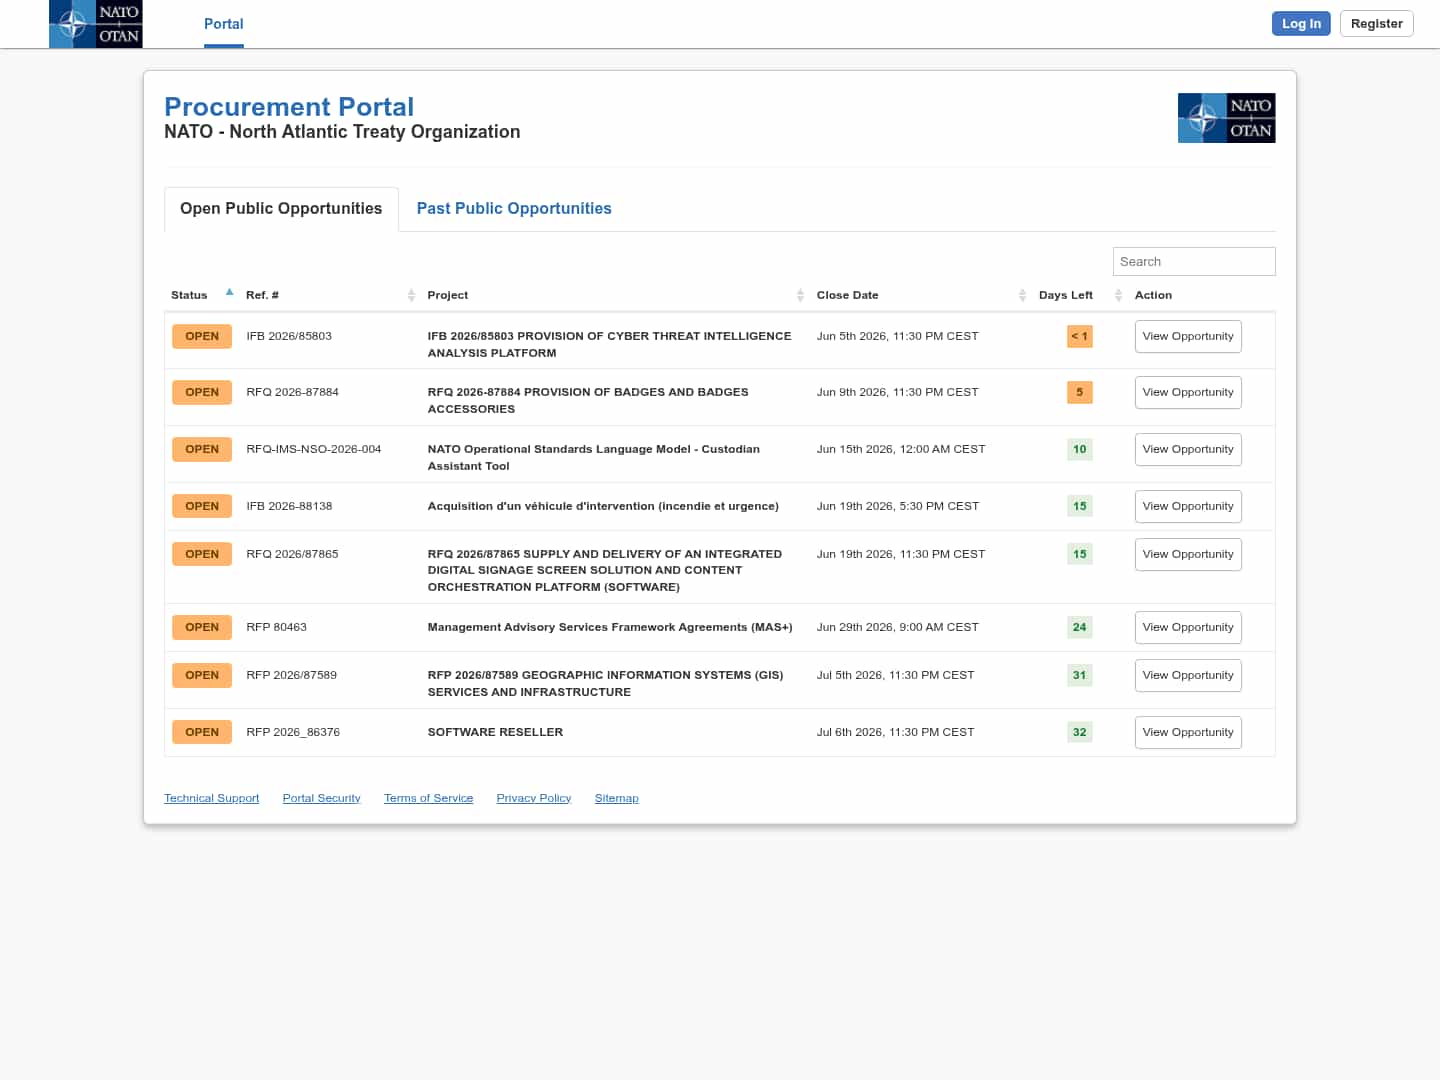This screenshot has width=1440, height=1080.
Task: Click reference number RFQ-IMS-NSO-2026-004
Action: 314,449
